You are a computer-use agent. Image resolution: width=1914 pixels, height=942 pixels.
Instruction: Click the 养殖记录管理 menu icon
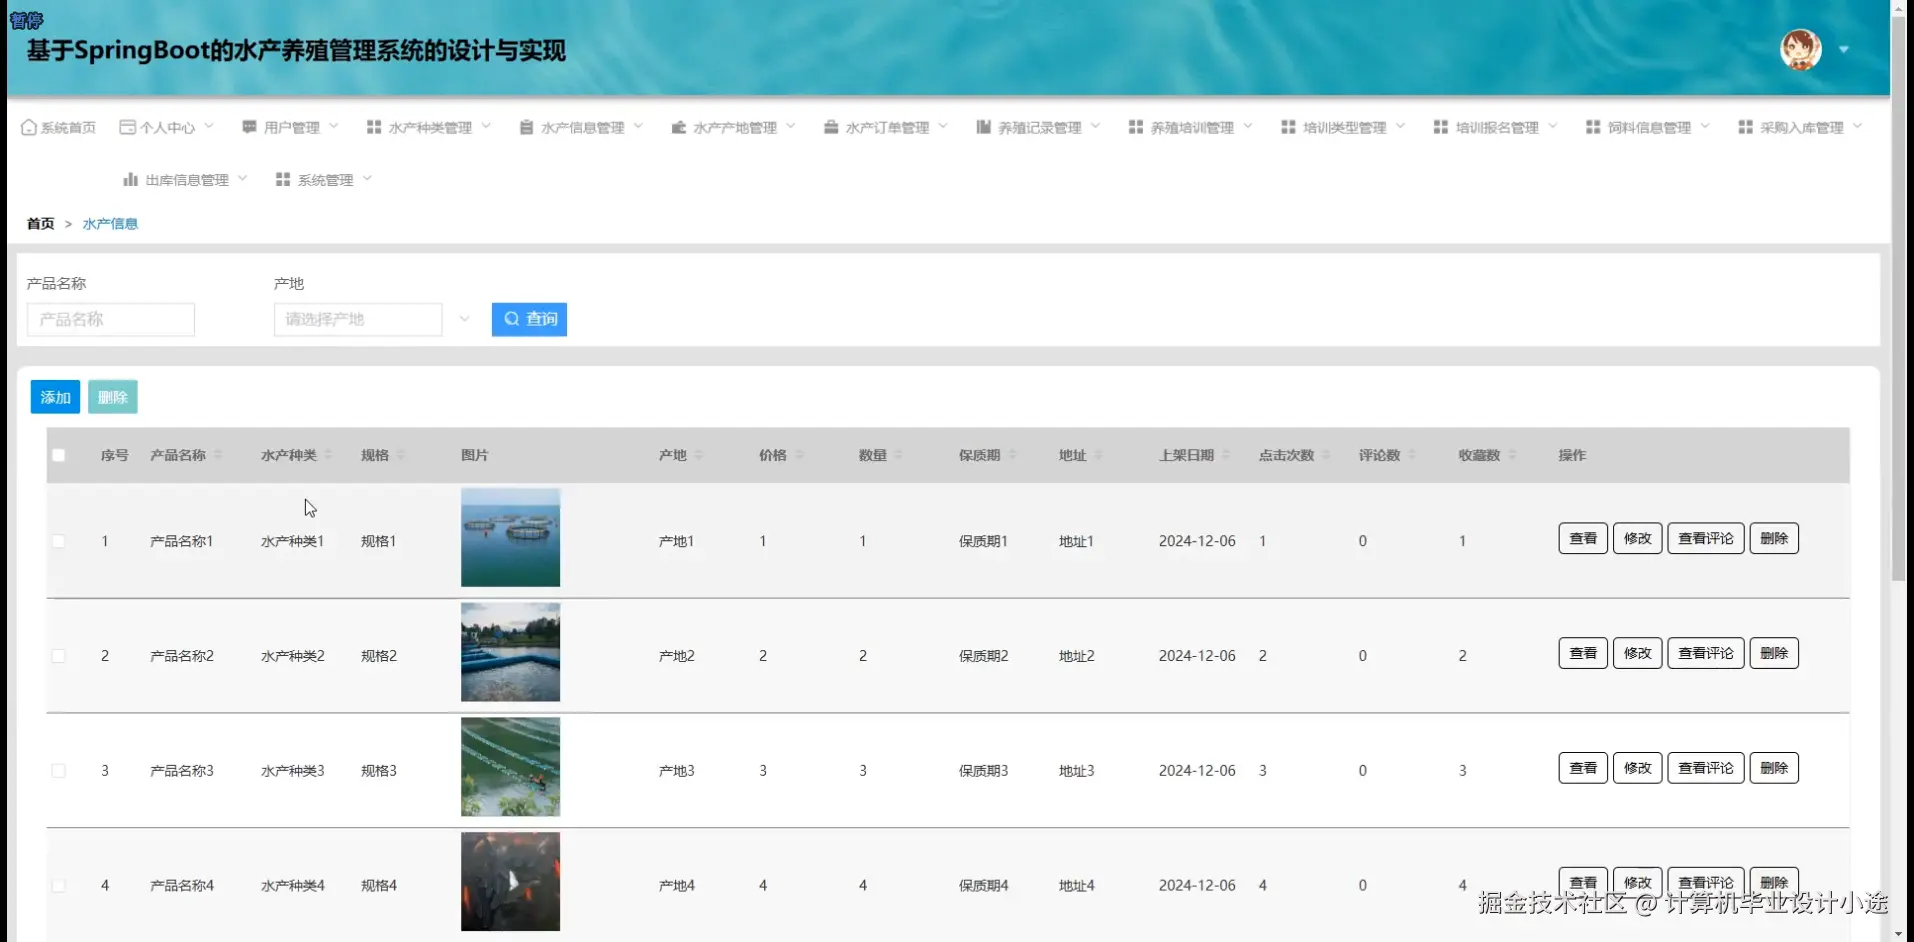983,127
